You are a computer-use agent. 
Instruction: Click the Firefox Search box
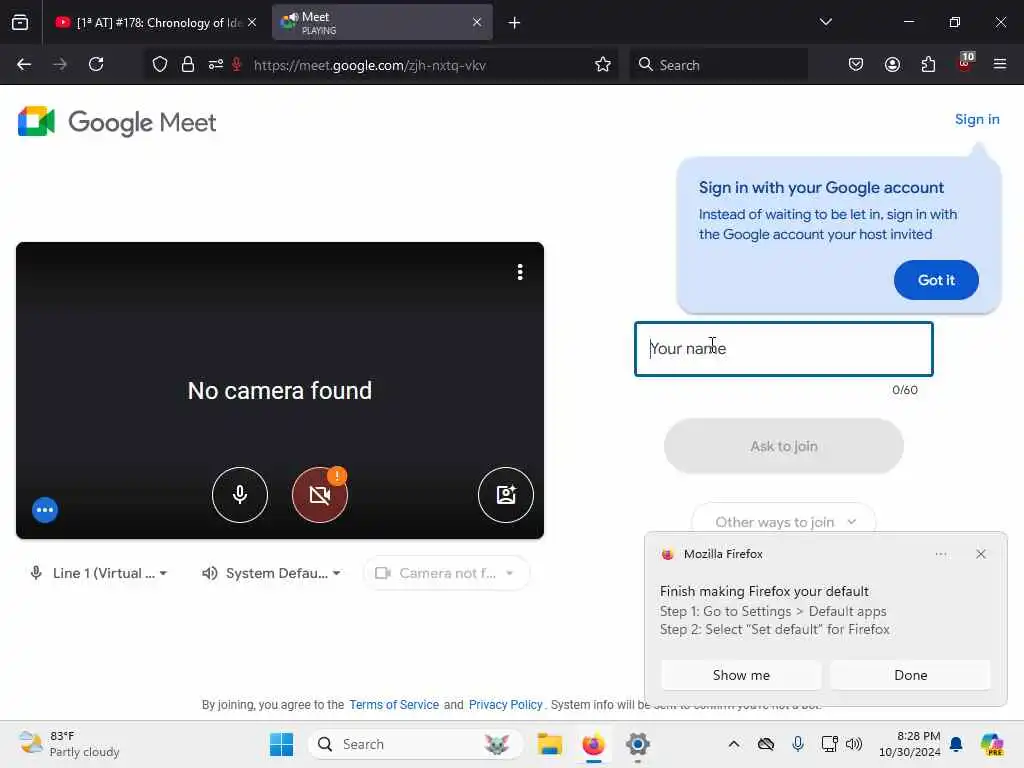(718, 65)
